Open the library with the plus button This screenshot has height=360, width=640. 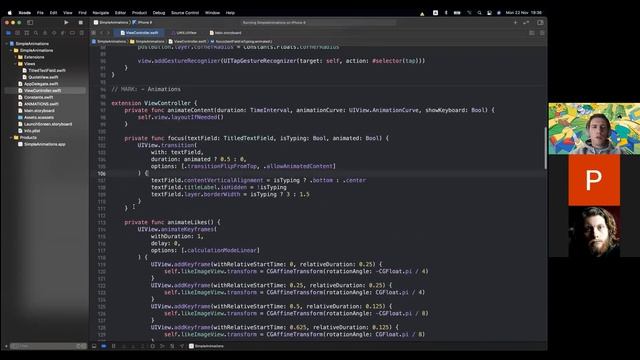515,22
